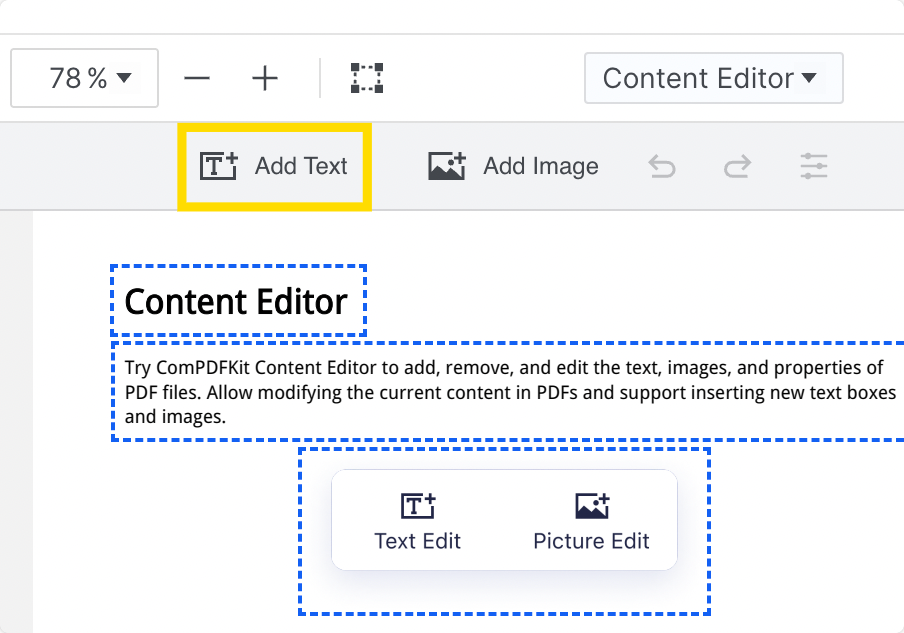This screenshot has height=633, width=904.
Task: Select the "Content Editor" heading text block
Action: coord(238,300)
